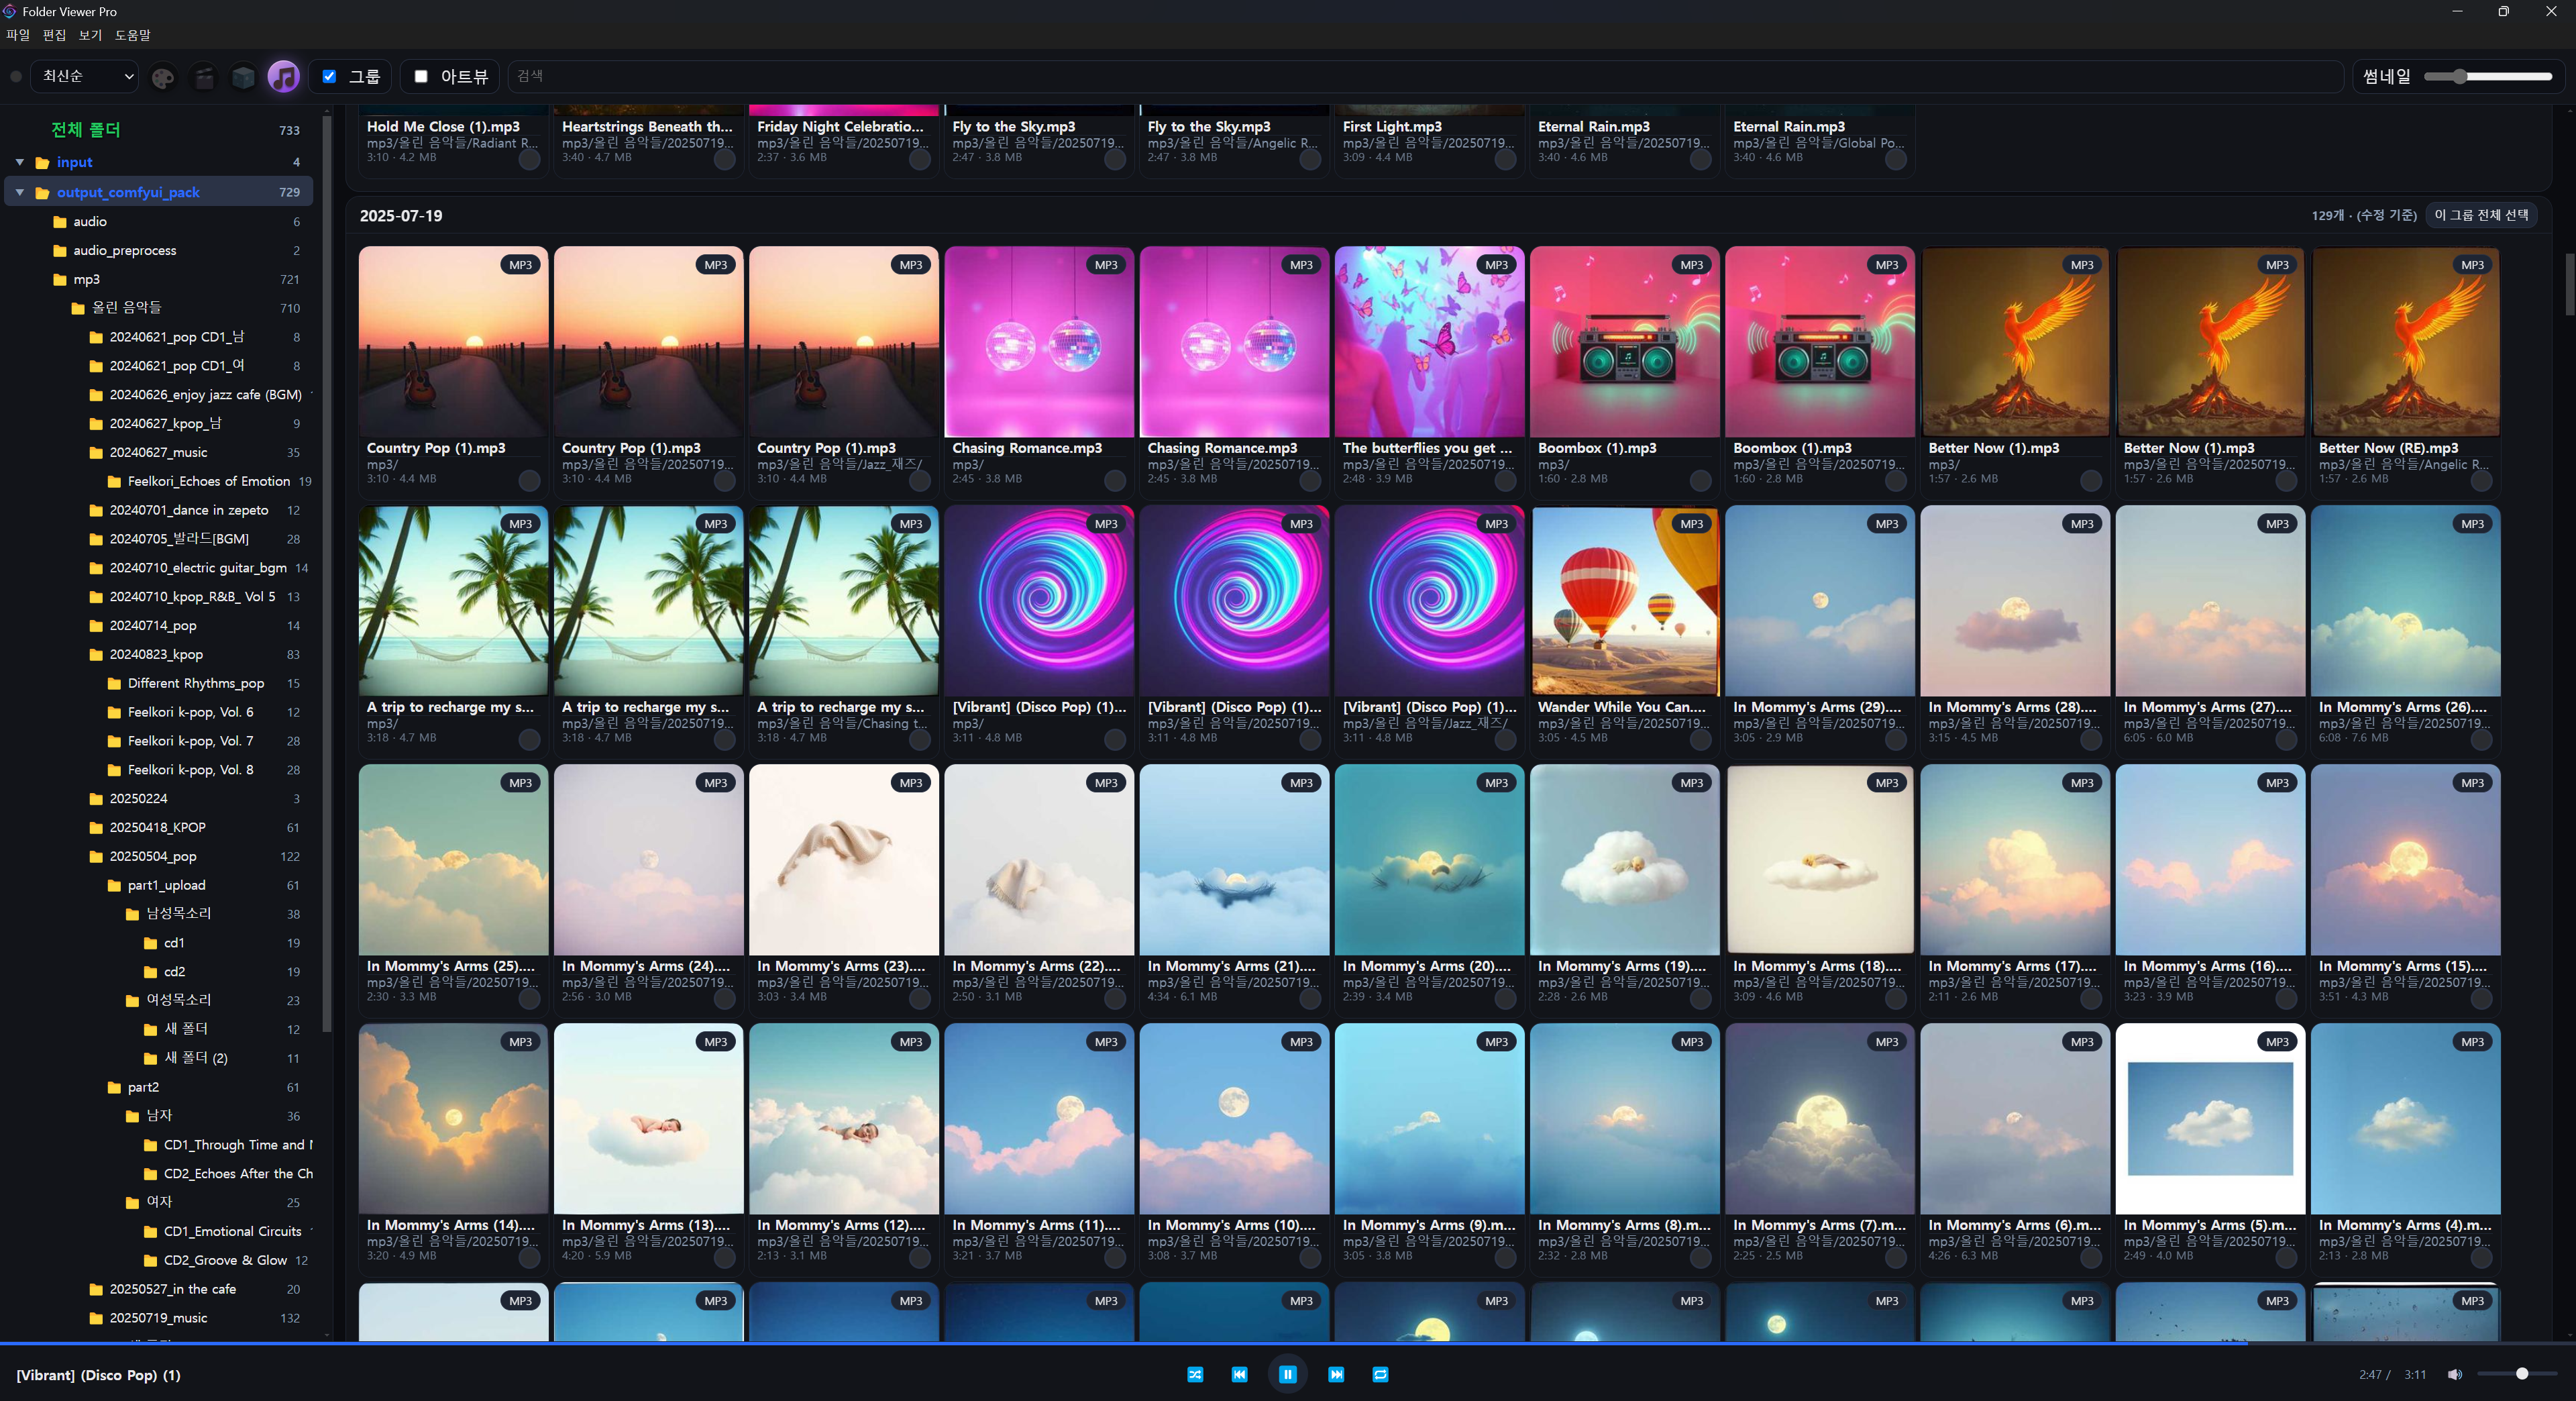Collapse the output_comfyui_pack folder tree
The width and height of the screenshot is (2576, 1401).
coord(20,192)
